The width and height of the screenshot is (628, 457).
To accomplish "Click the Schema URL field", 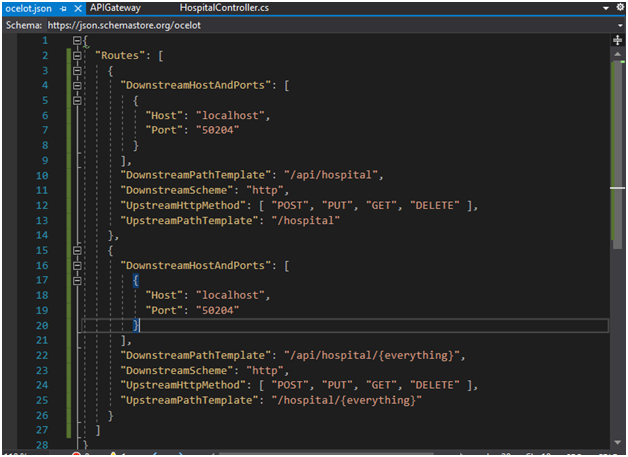I will click(x=330, y=25).
